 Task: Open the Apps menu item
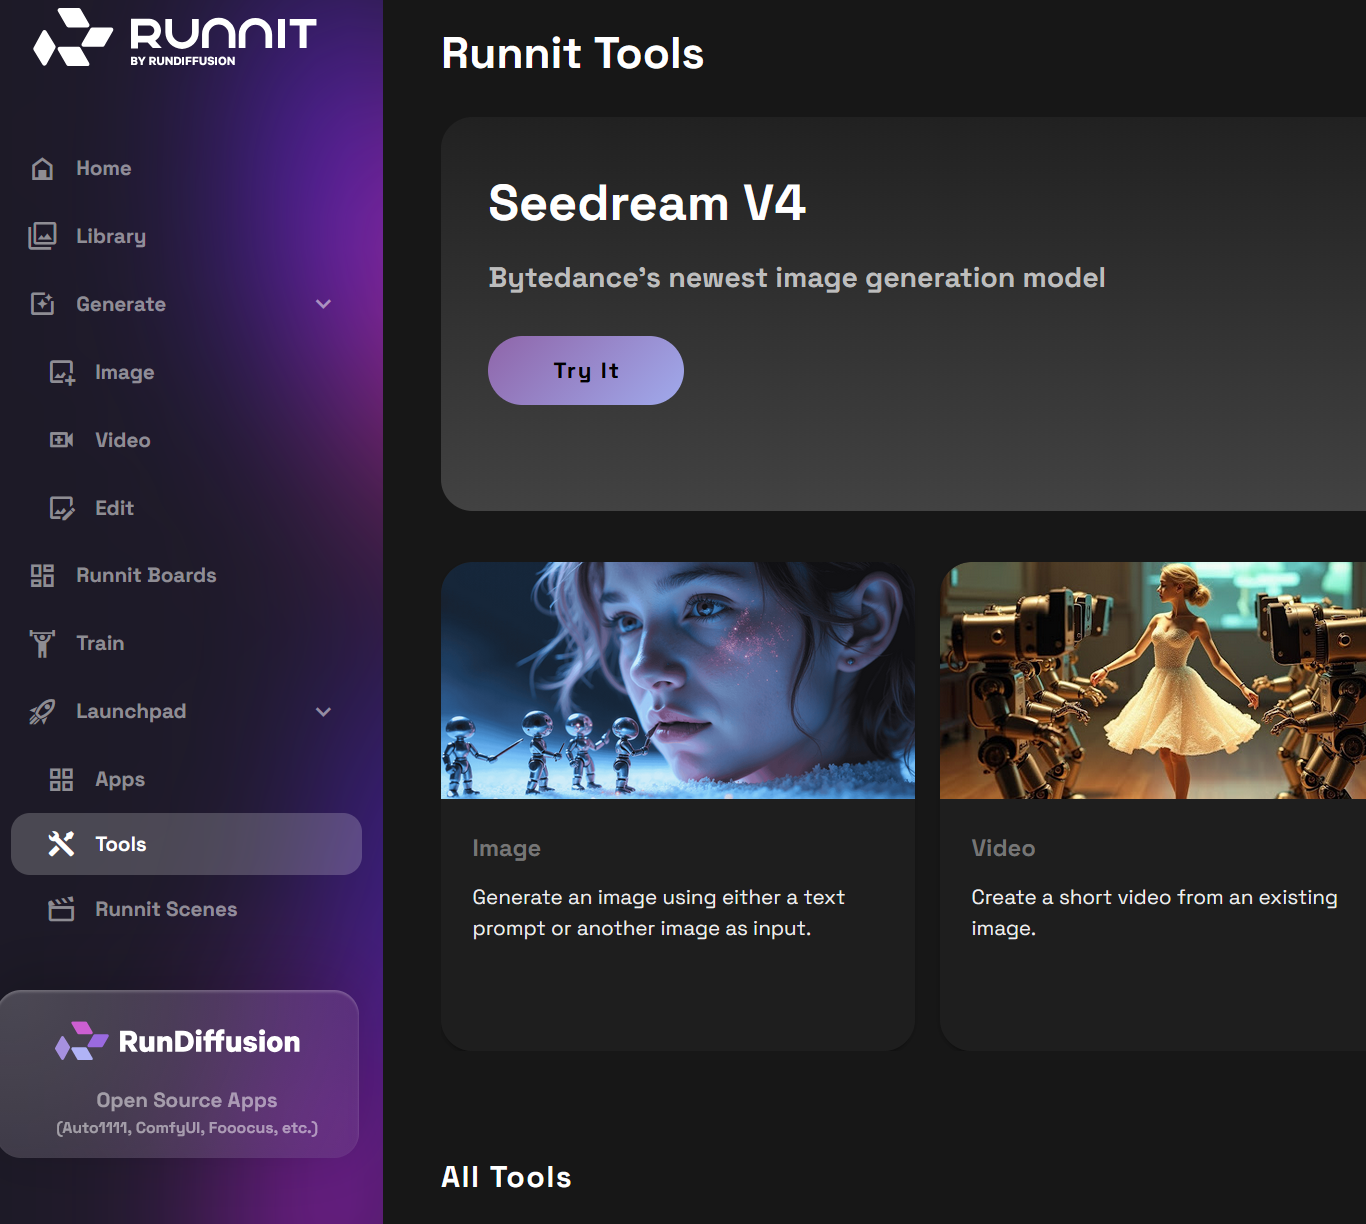pyautogui.click(x=120, y=779)
